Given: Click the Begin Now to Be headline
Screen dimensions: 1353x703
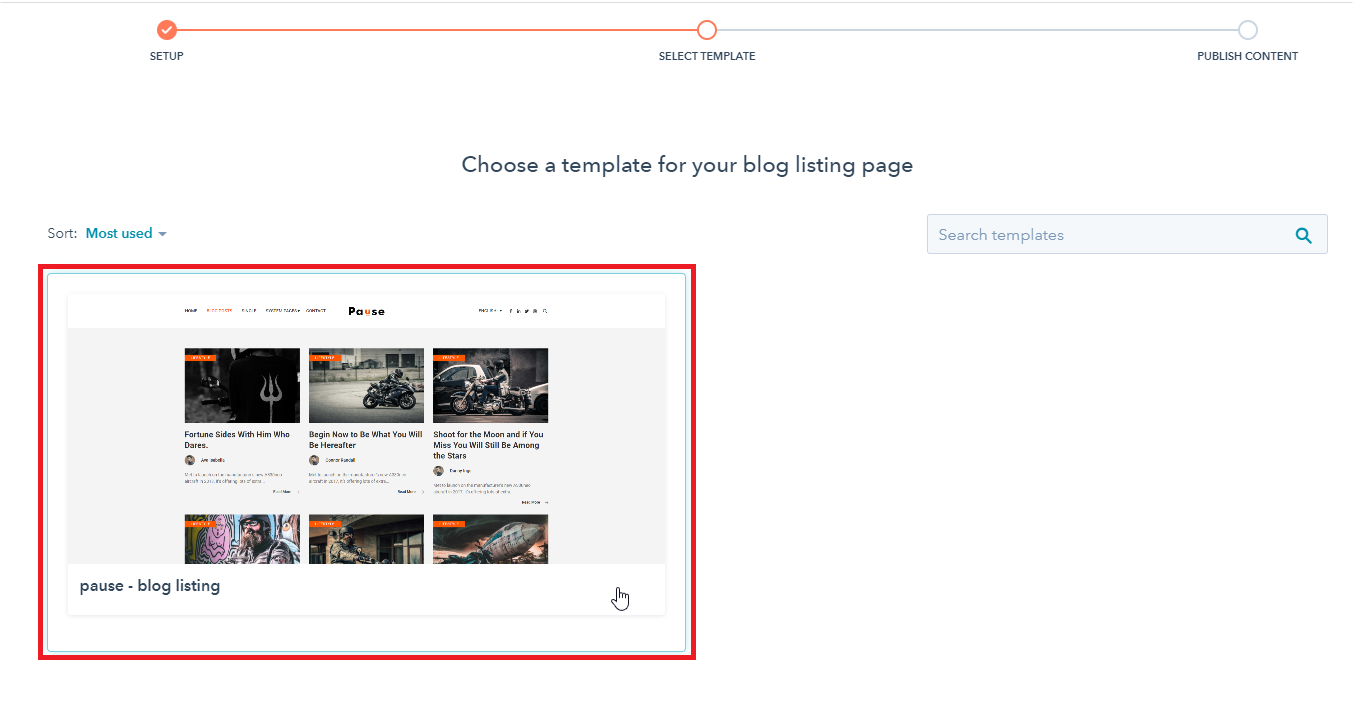Looking at the screenshot, I should click(x=365, y=440).
